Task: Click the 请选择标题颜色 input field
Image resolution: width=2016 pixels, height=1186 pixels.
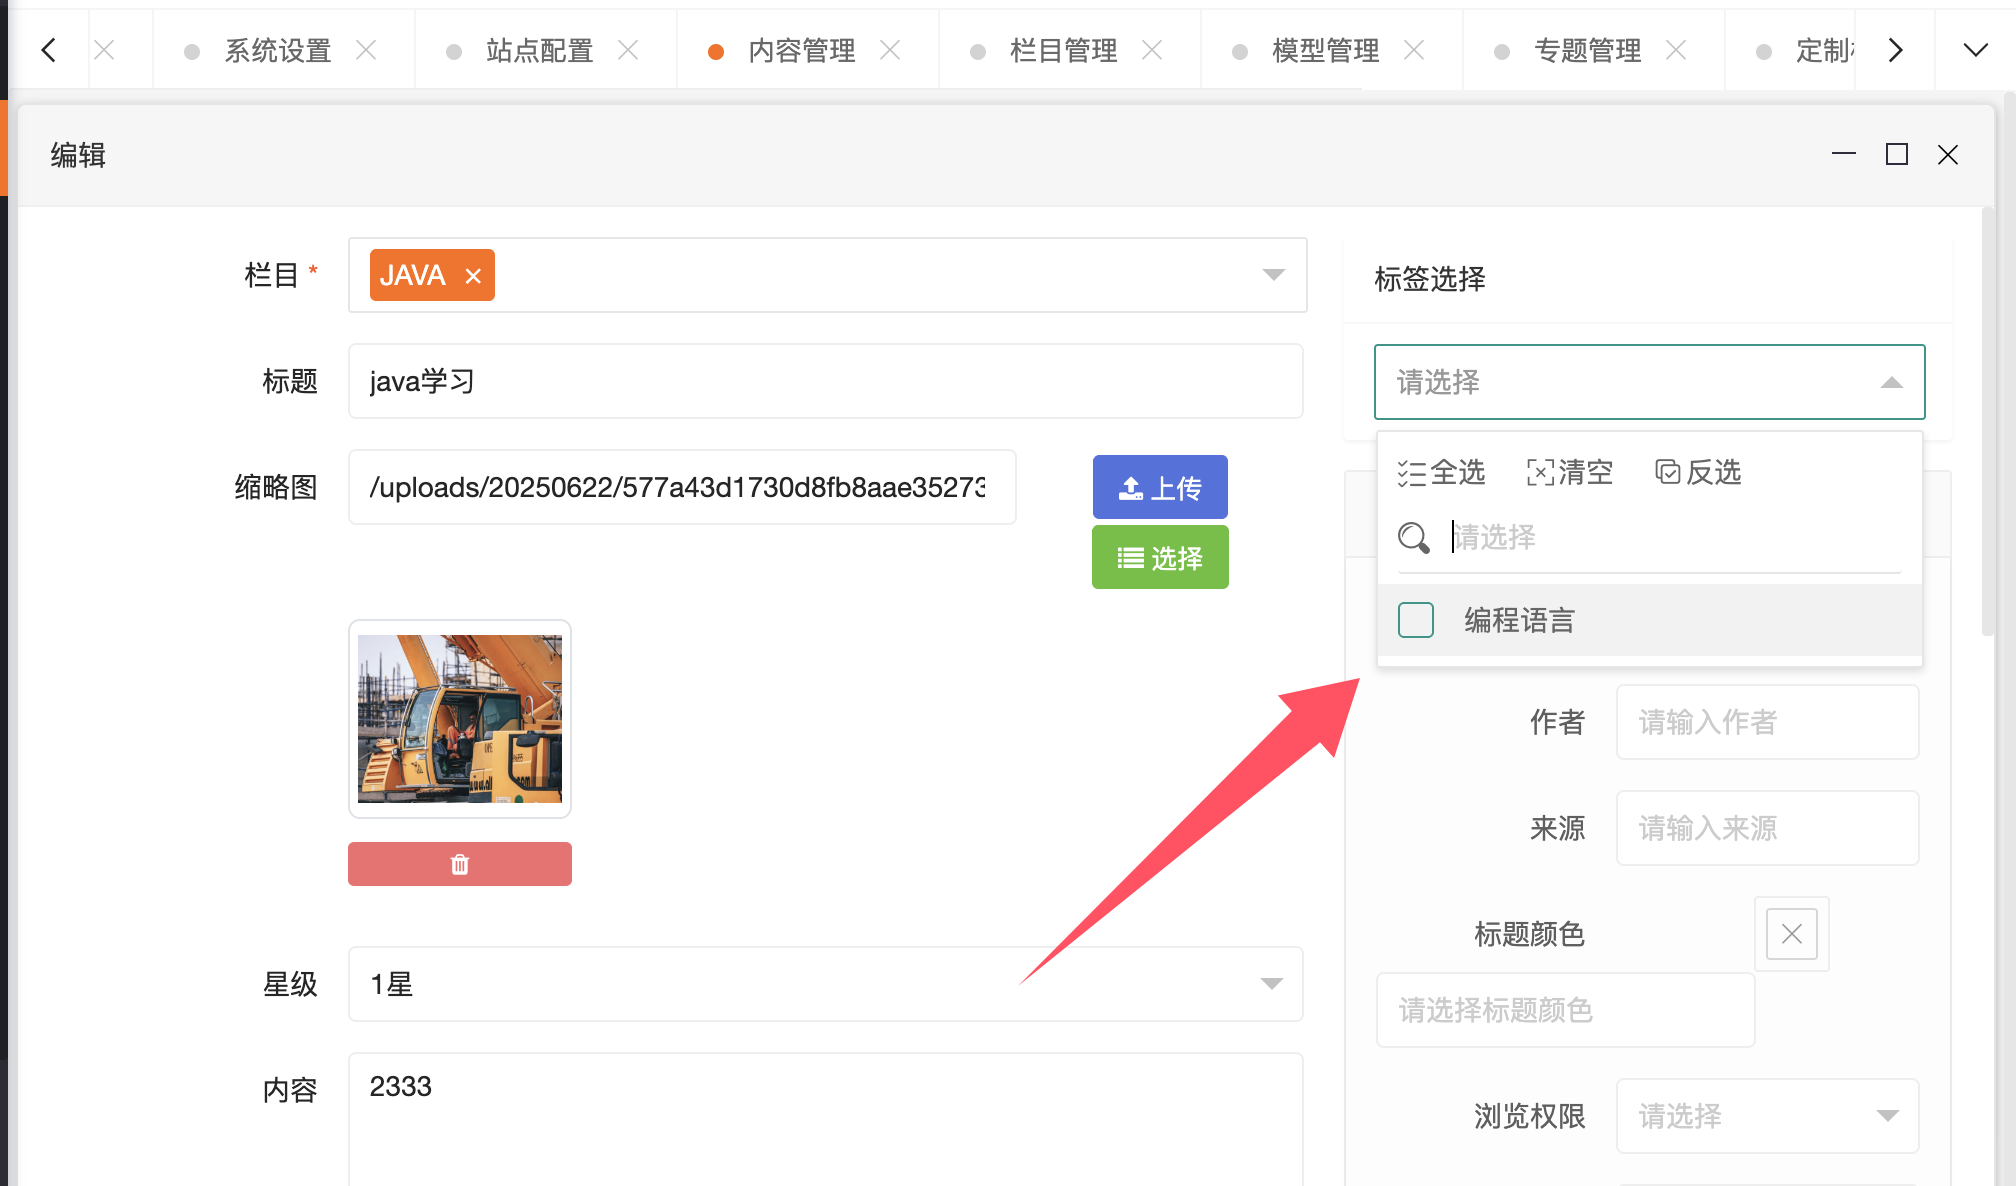Action: point(1565,1010)
